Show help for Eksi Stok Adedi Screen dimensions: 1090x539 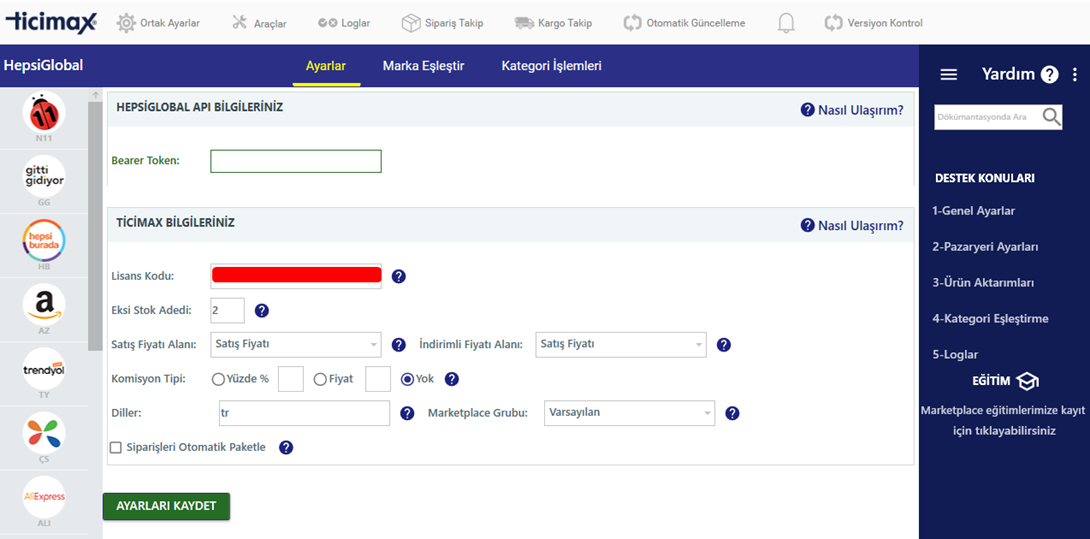coord(261,311)
